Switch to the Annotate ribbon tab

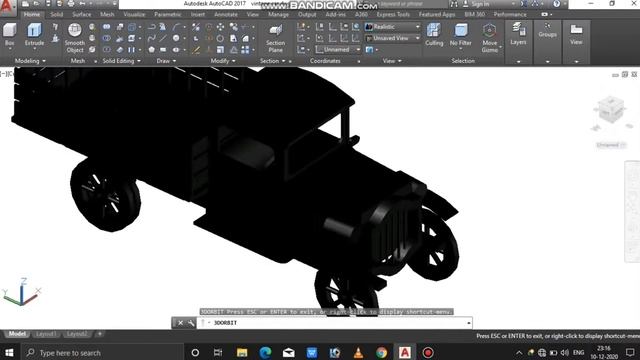pyautogui.click(x=226, y=14)
